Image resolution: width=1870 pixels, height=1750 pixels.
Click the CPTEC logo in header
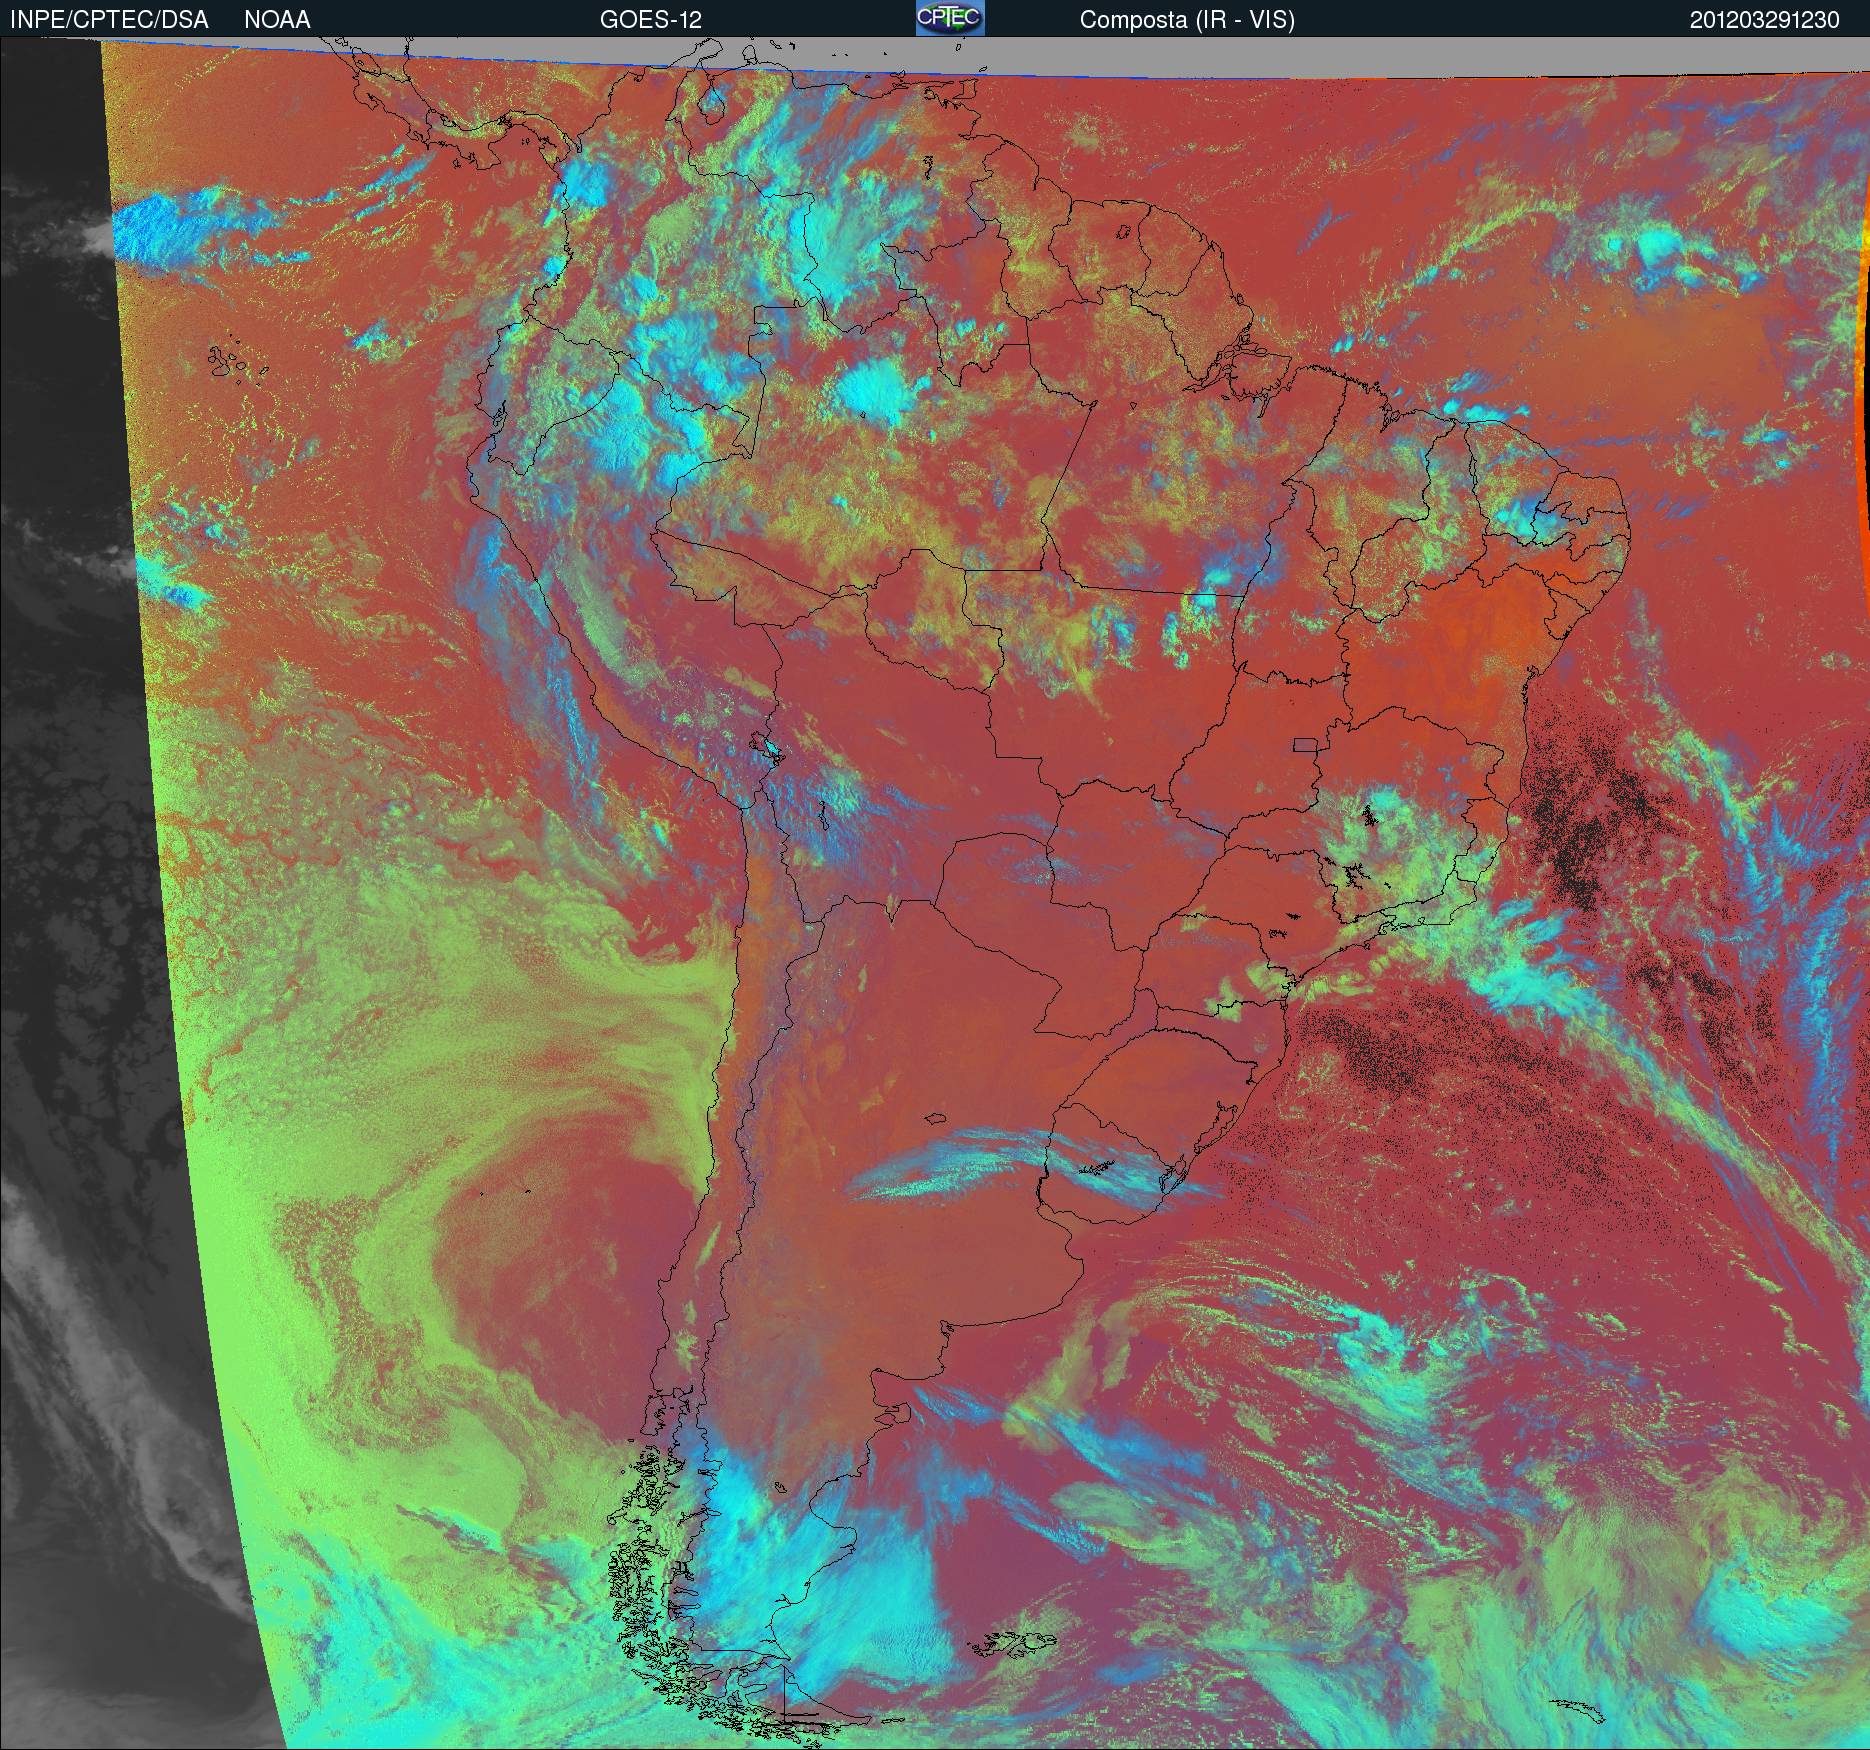tap(950, 18)
